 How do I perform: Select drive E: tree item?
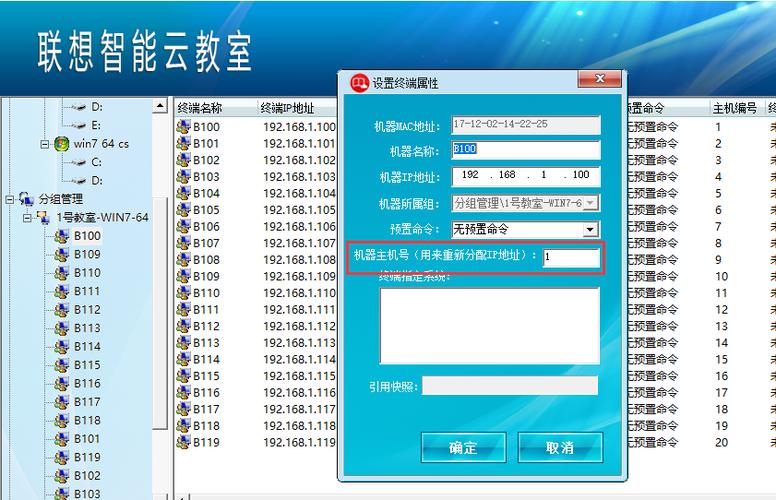pos(96,125)
